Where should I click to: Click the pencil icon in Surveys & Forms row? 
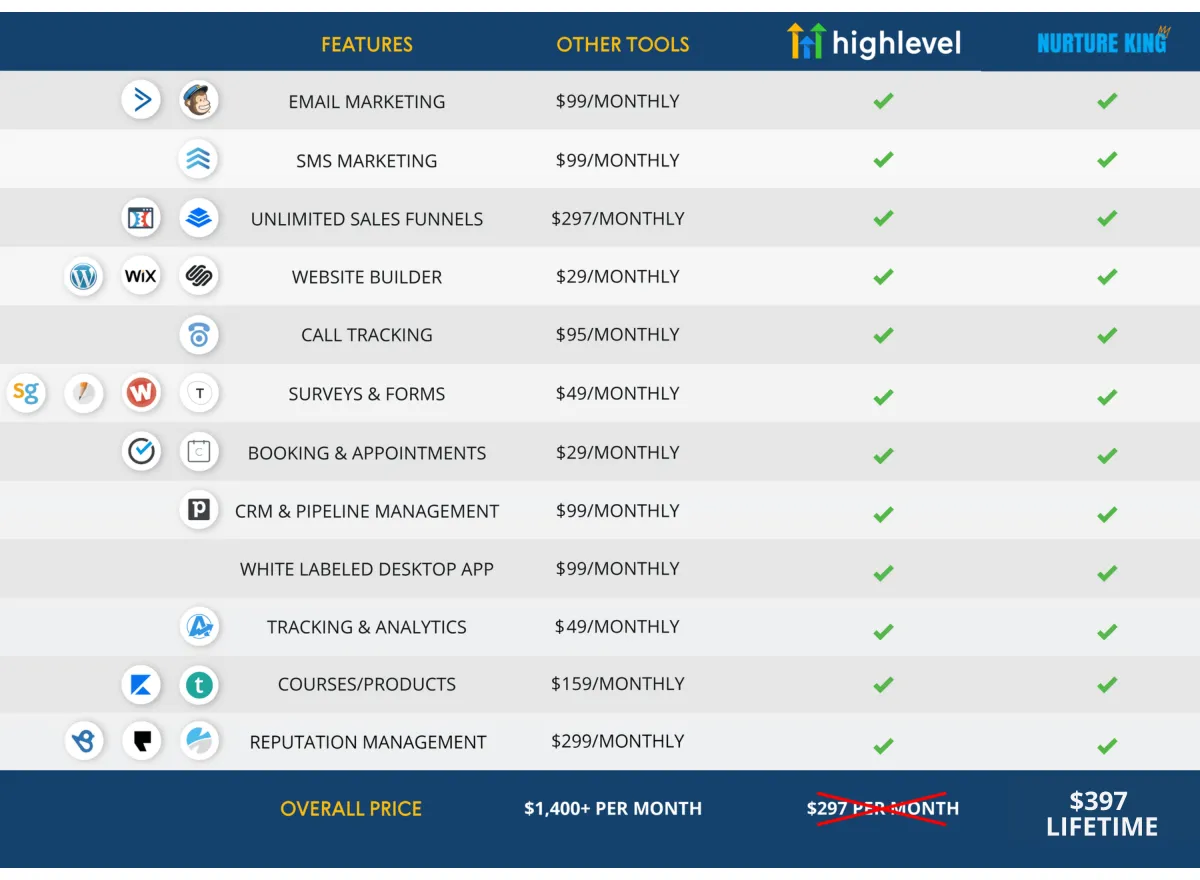(x=84, y=392)
